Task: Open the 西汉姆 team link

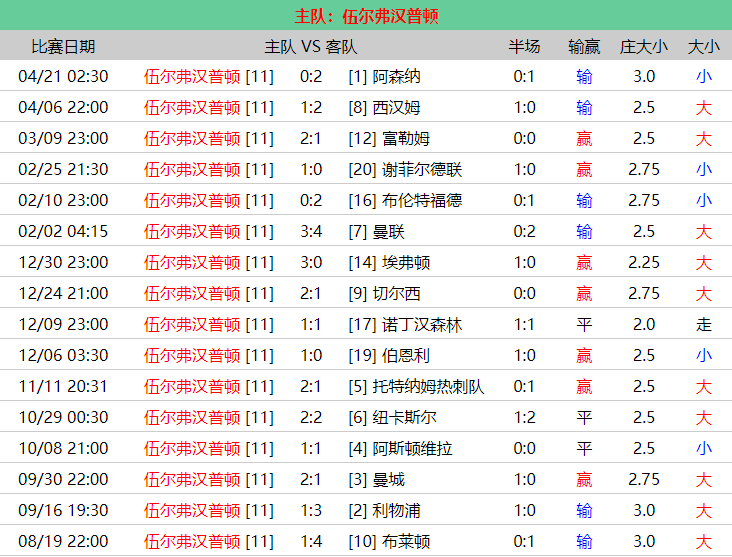Action: (x=396, y=107)
